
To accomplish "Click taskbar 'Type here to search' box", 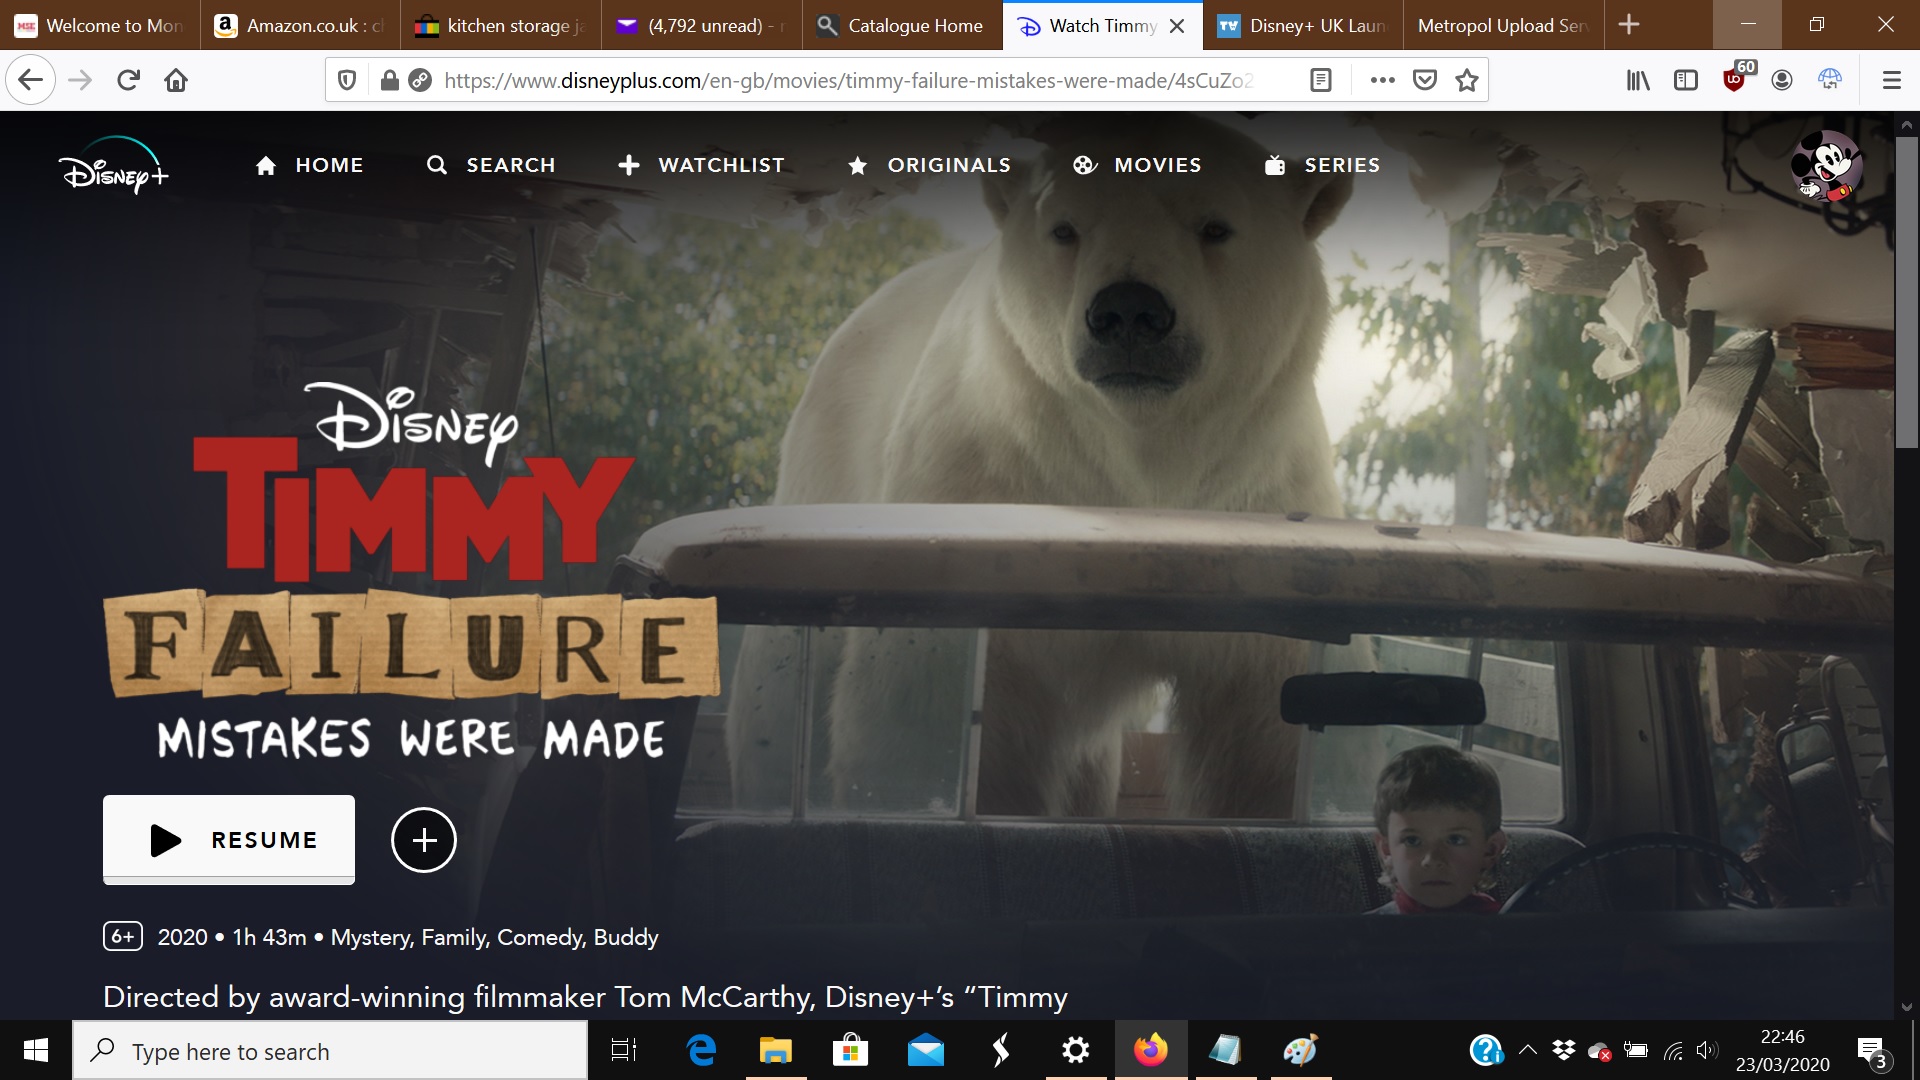I will 330,1051.
